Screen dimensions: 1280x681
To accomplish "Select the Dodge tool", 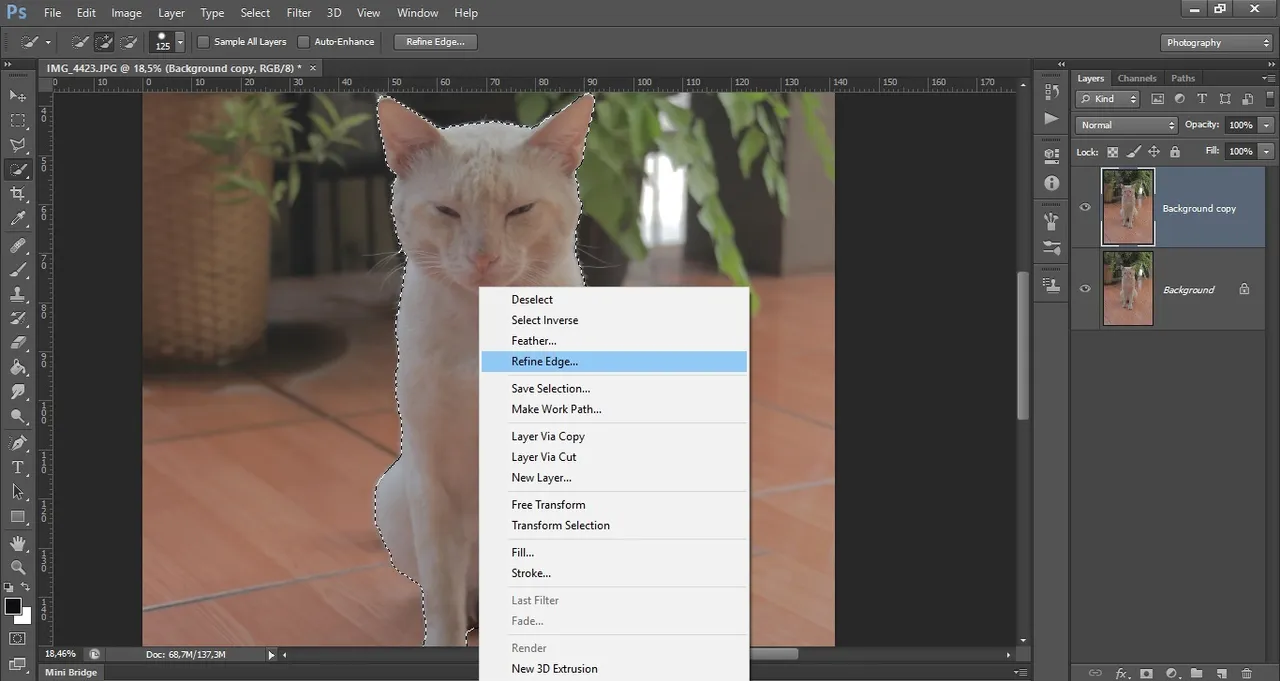I will point(18,417).
